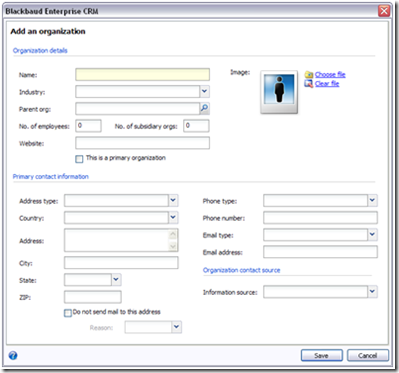The width and height of the screenshot is (399, 373).
Task: Click the Address box scroll down arrow
Action: 173,246
